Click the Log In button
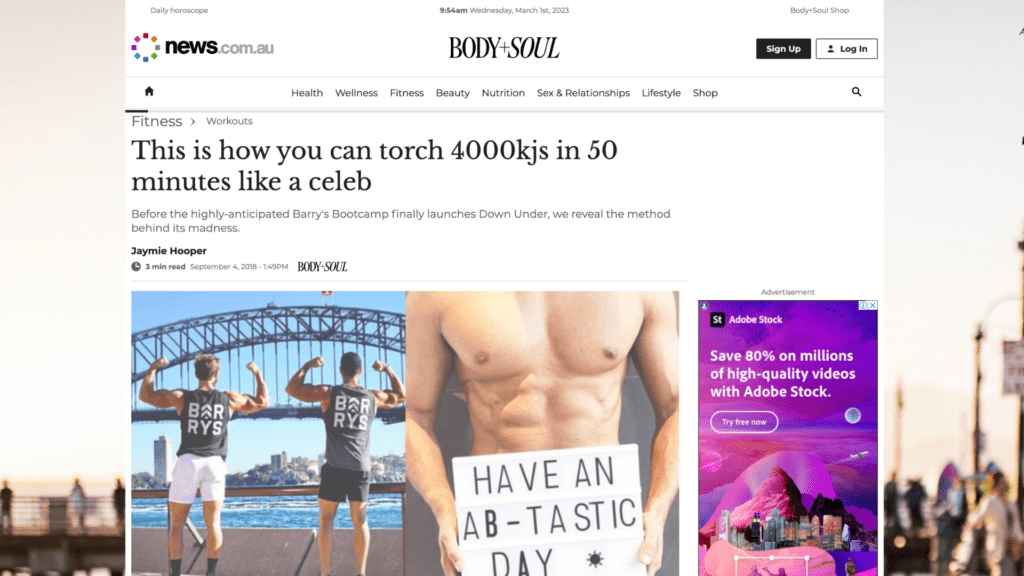This screenshot has height=576, width=1024. tap(846, 48)
